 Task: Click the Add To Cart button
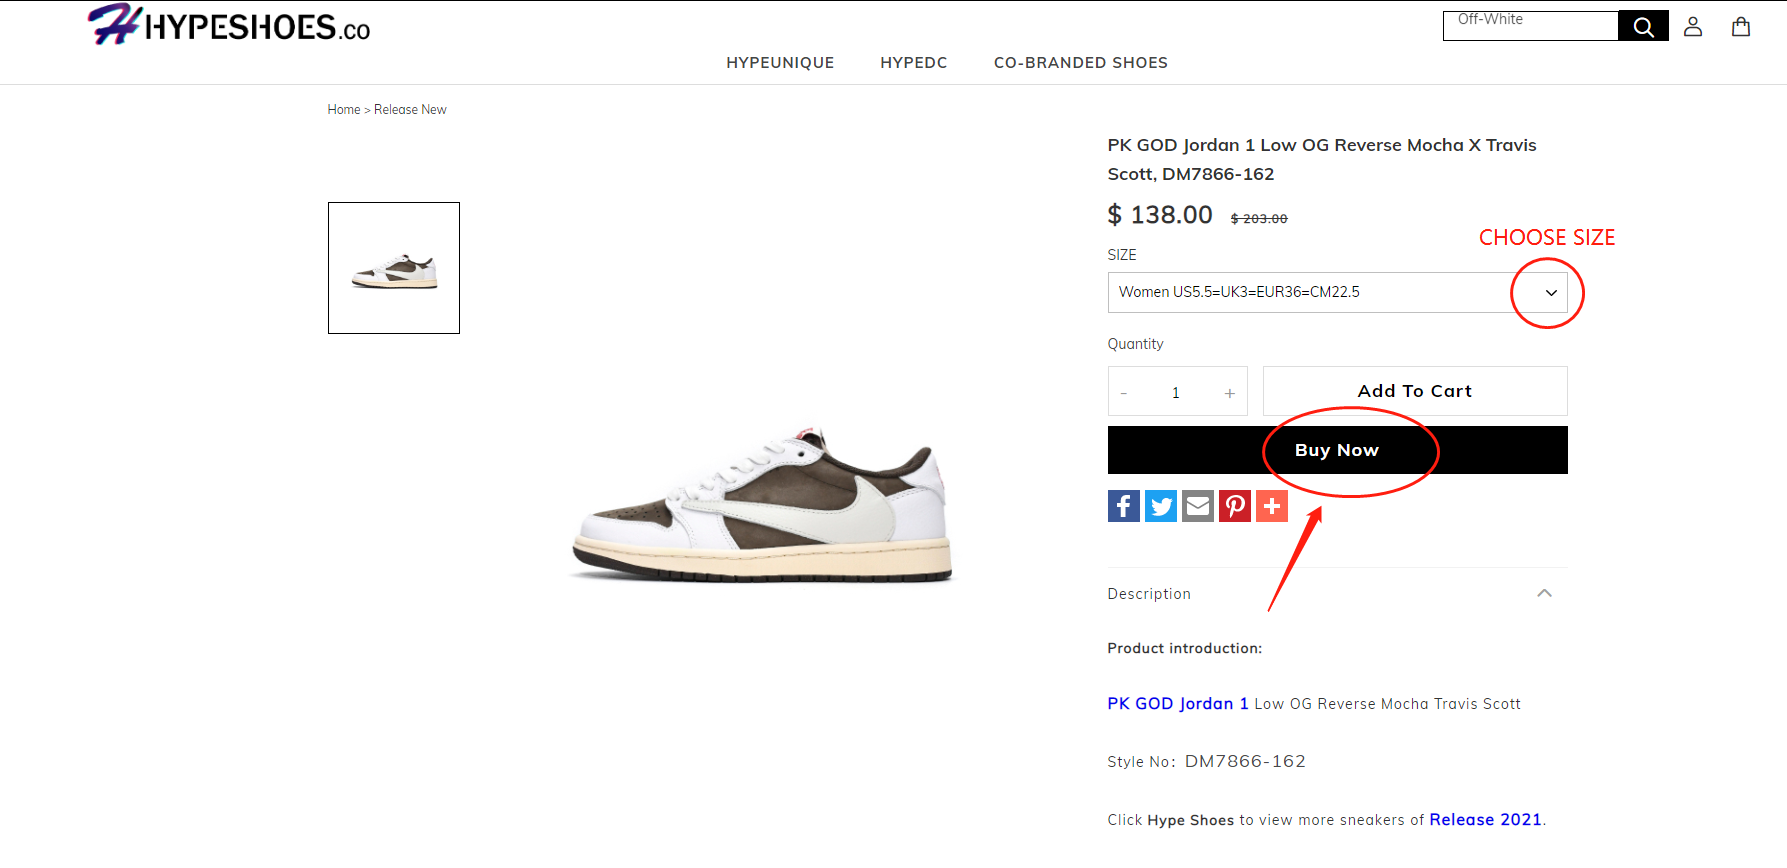[x=1415, y=391]
